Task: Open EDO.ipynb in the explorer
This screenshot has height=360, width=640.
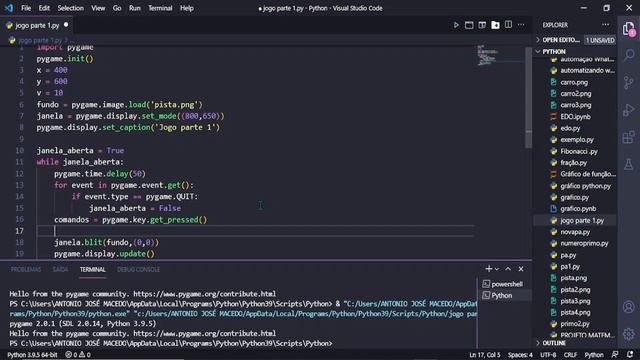Action: point(576,117)
